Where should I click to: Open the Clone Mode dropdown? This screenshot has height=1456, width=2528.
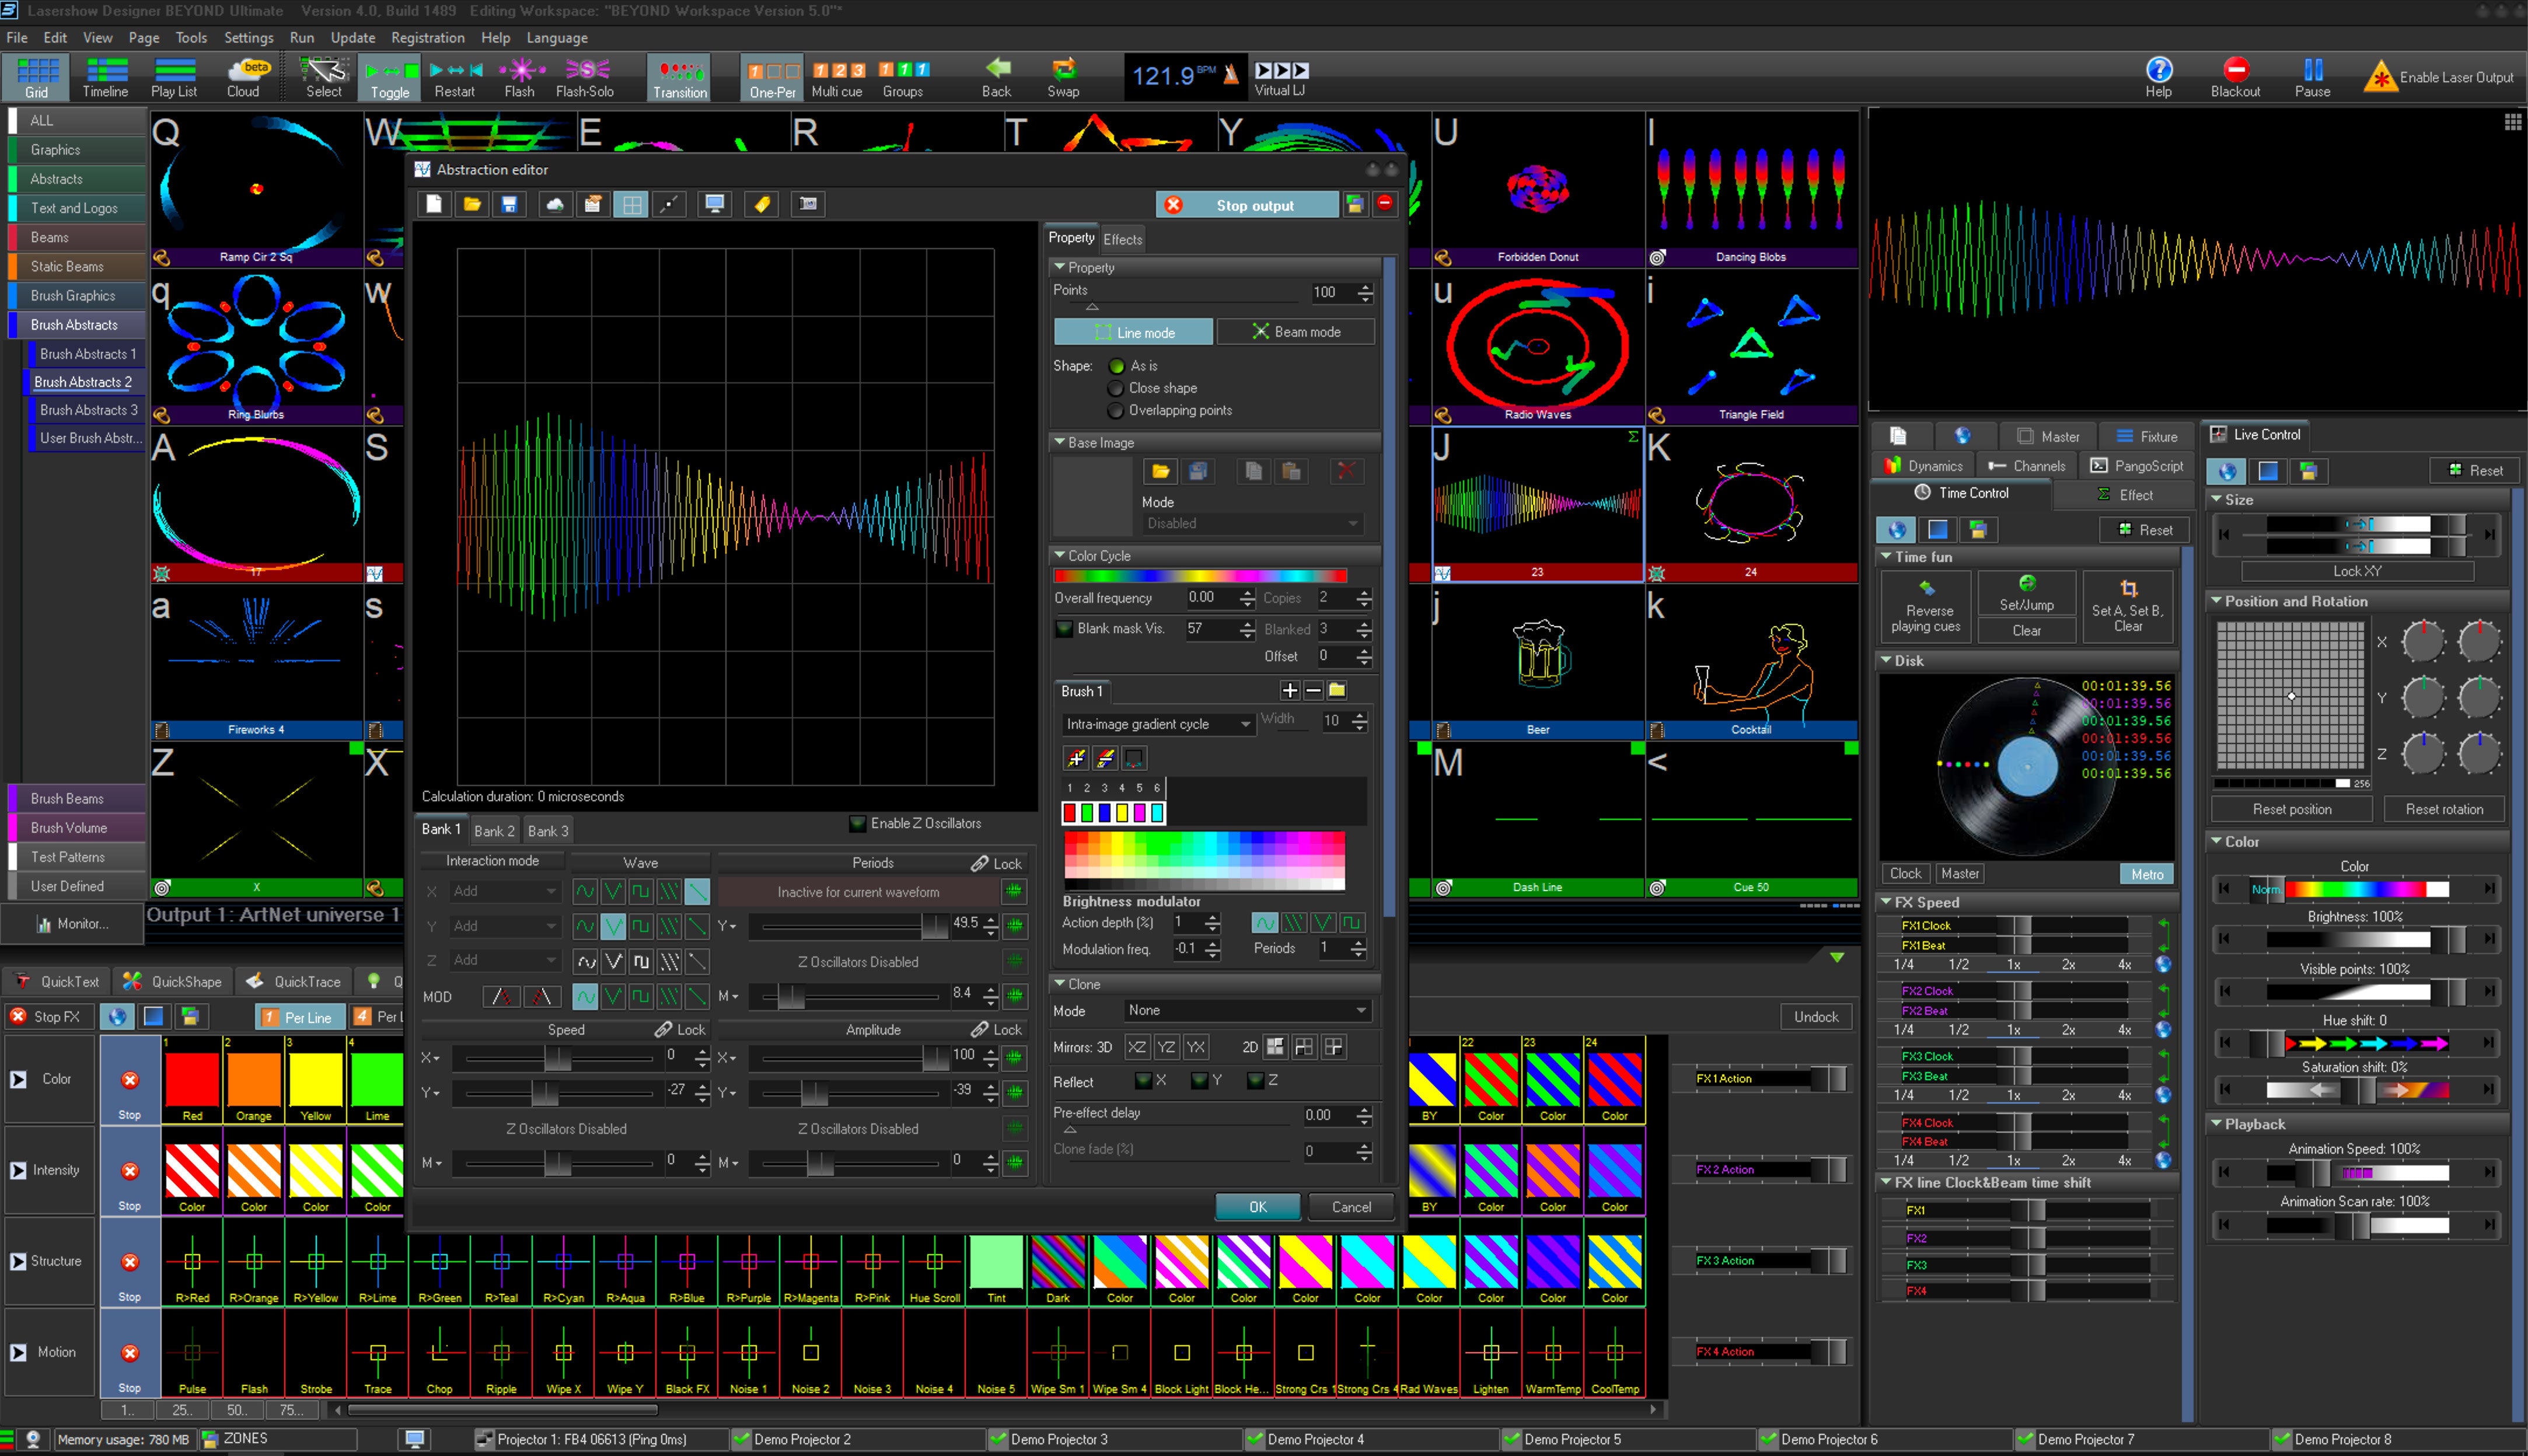coord(1246,1010)
